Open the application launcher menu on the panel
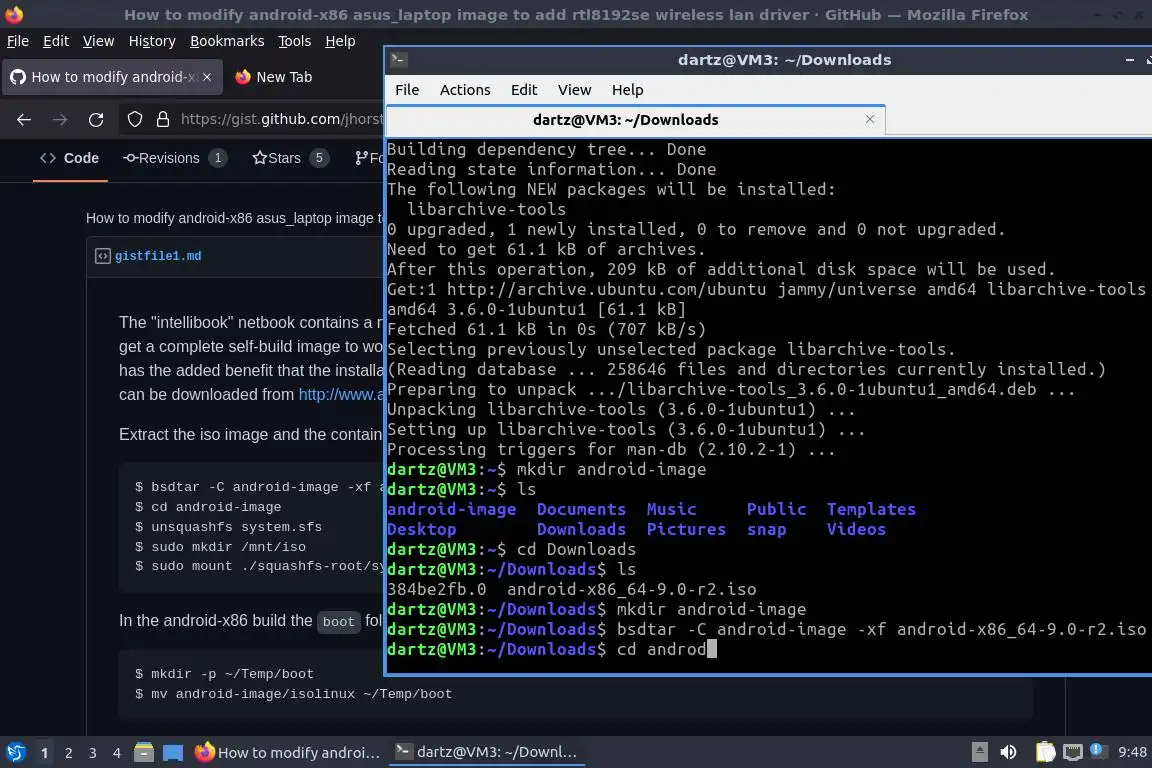The height and width of the screenshot is (768, 1152). coord(15,752)
